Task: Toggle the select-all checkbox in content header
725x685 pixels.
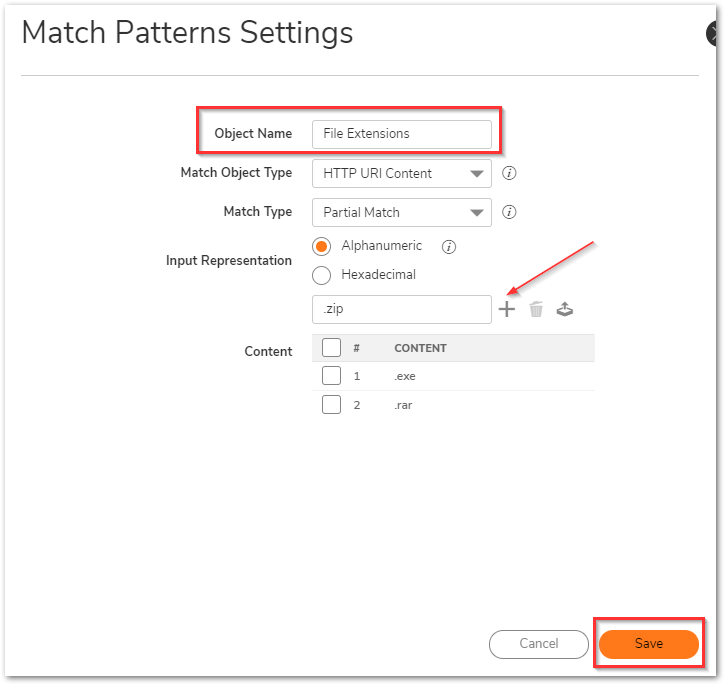Action: click(332, 348)
